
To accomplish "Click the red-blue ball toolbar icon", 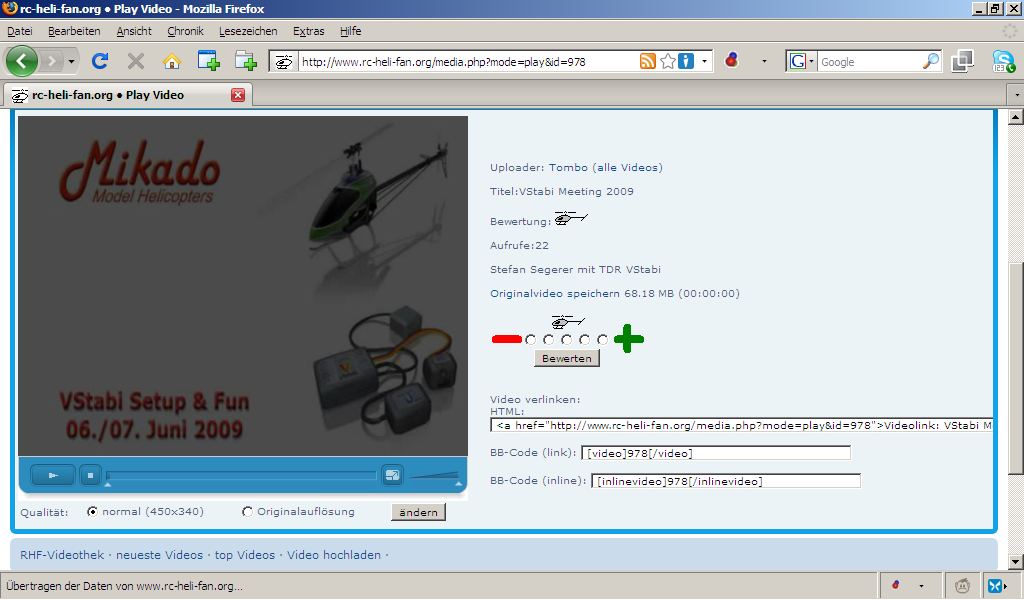I will click(x=732, y=61).
